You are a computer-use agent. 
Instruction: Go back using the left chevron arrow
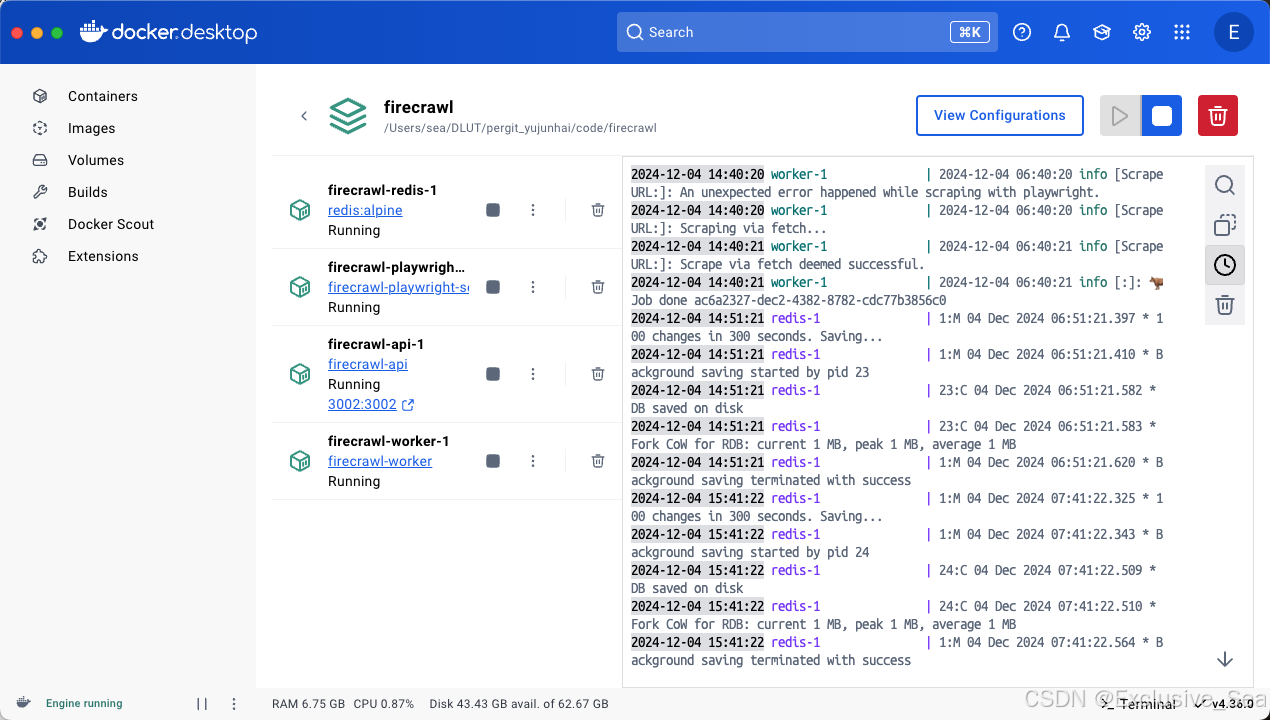tap(304, 116)
